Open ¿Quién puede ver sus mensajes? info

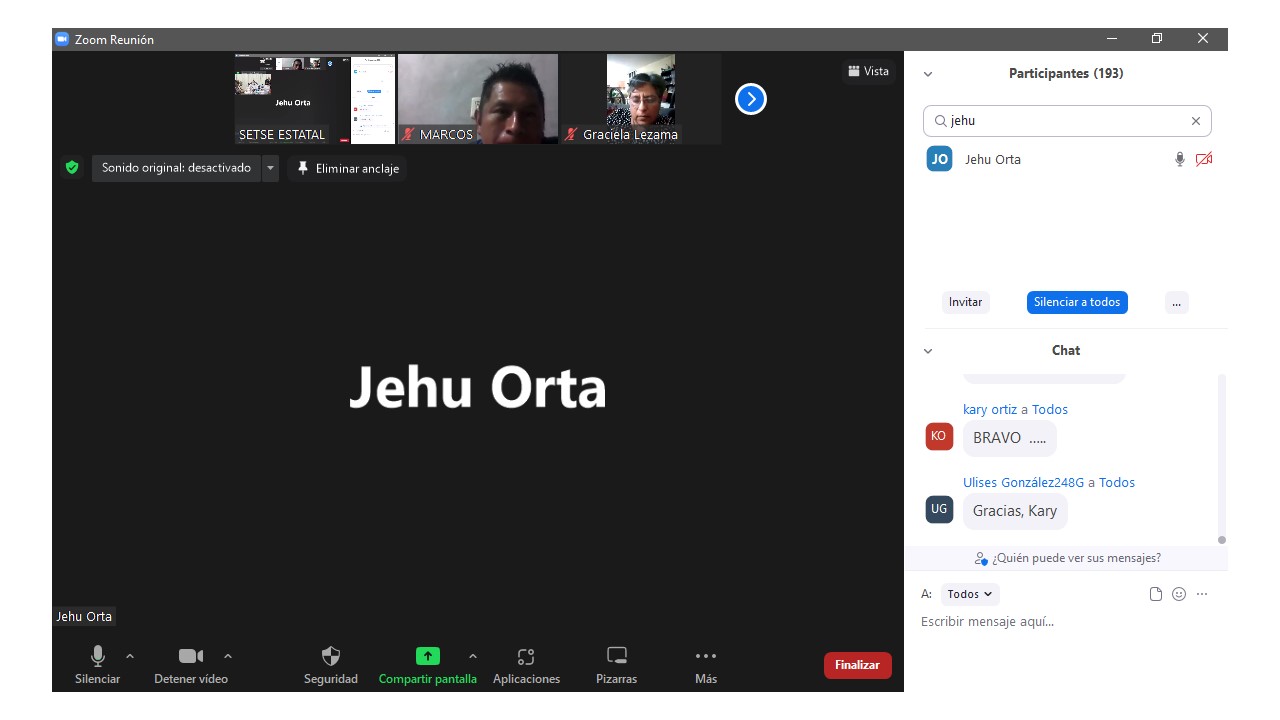click(1067, 558)
